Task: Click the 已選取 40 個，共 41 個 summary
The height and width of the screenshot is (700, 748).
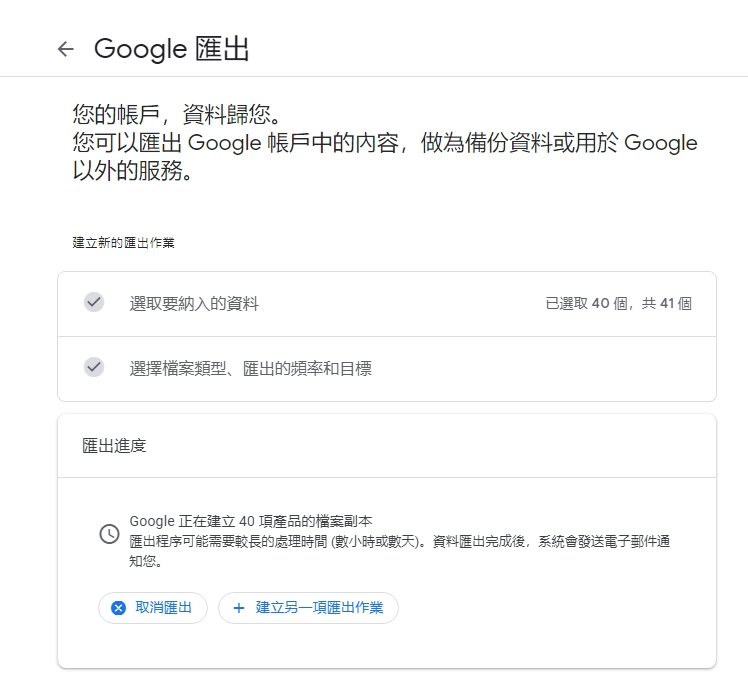Action: (618, 303)
